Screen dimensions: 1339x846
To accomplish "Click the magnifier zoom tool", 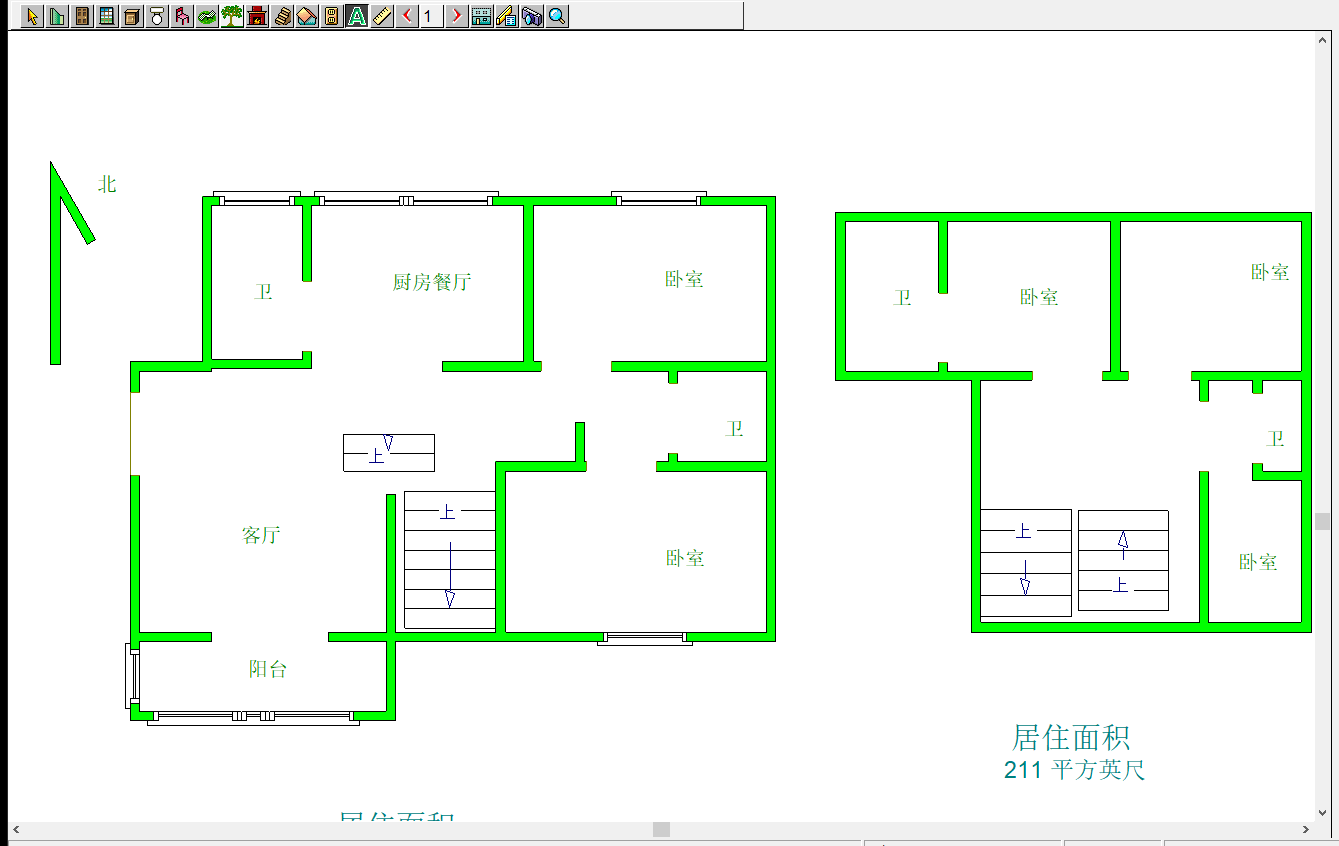I will (x=557, y=16).
